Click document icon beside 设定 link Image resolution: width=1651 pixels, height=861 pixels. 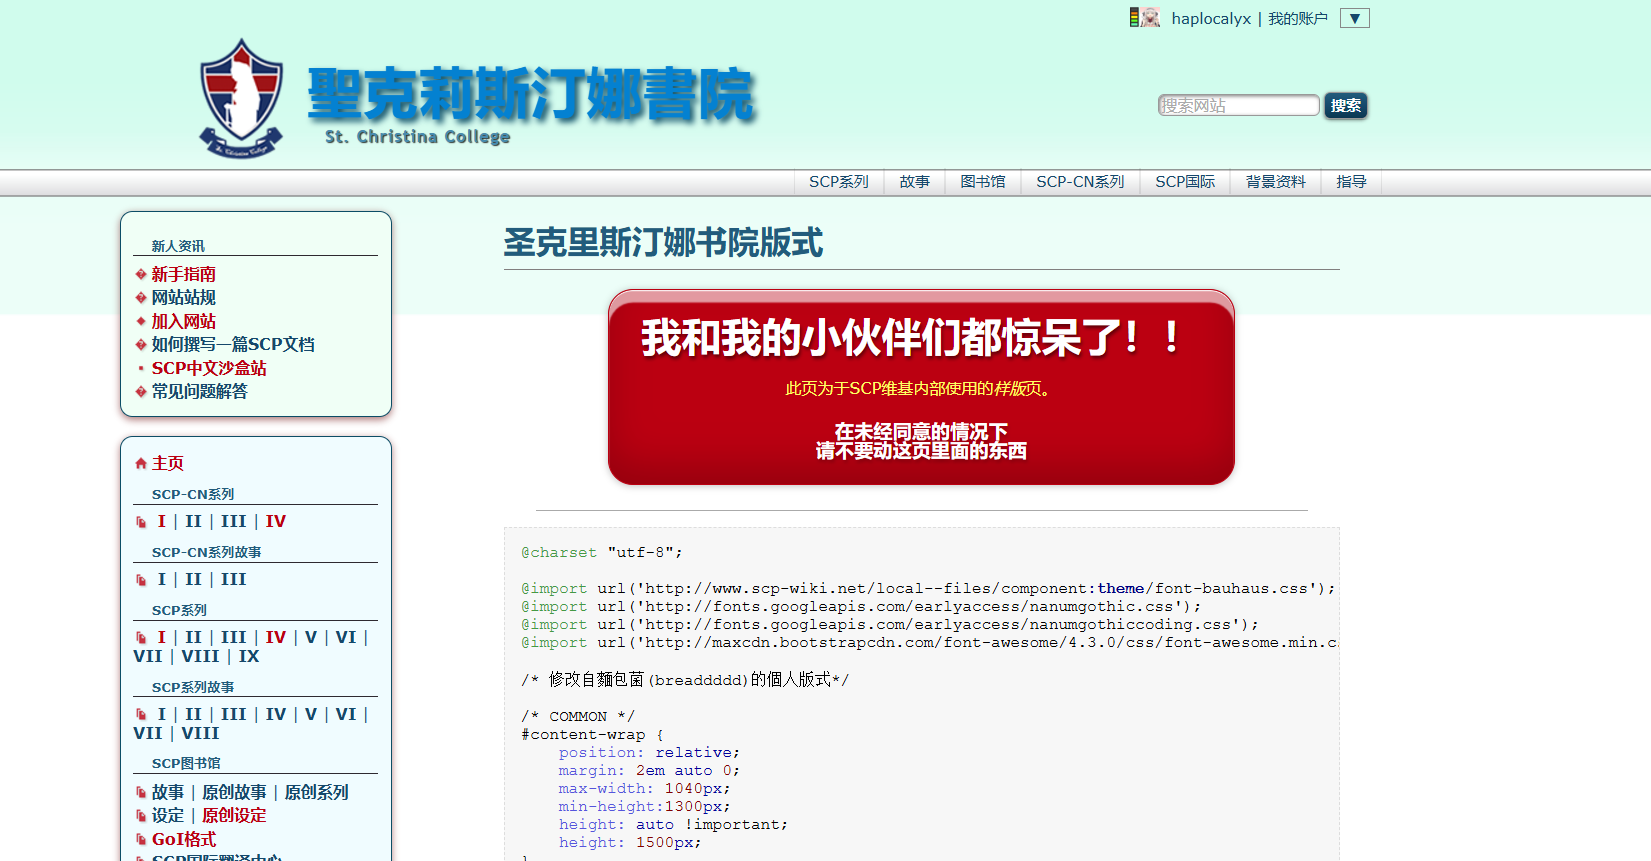141,816
